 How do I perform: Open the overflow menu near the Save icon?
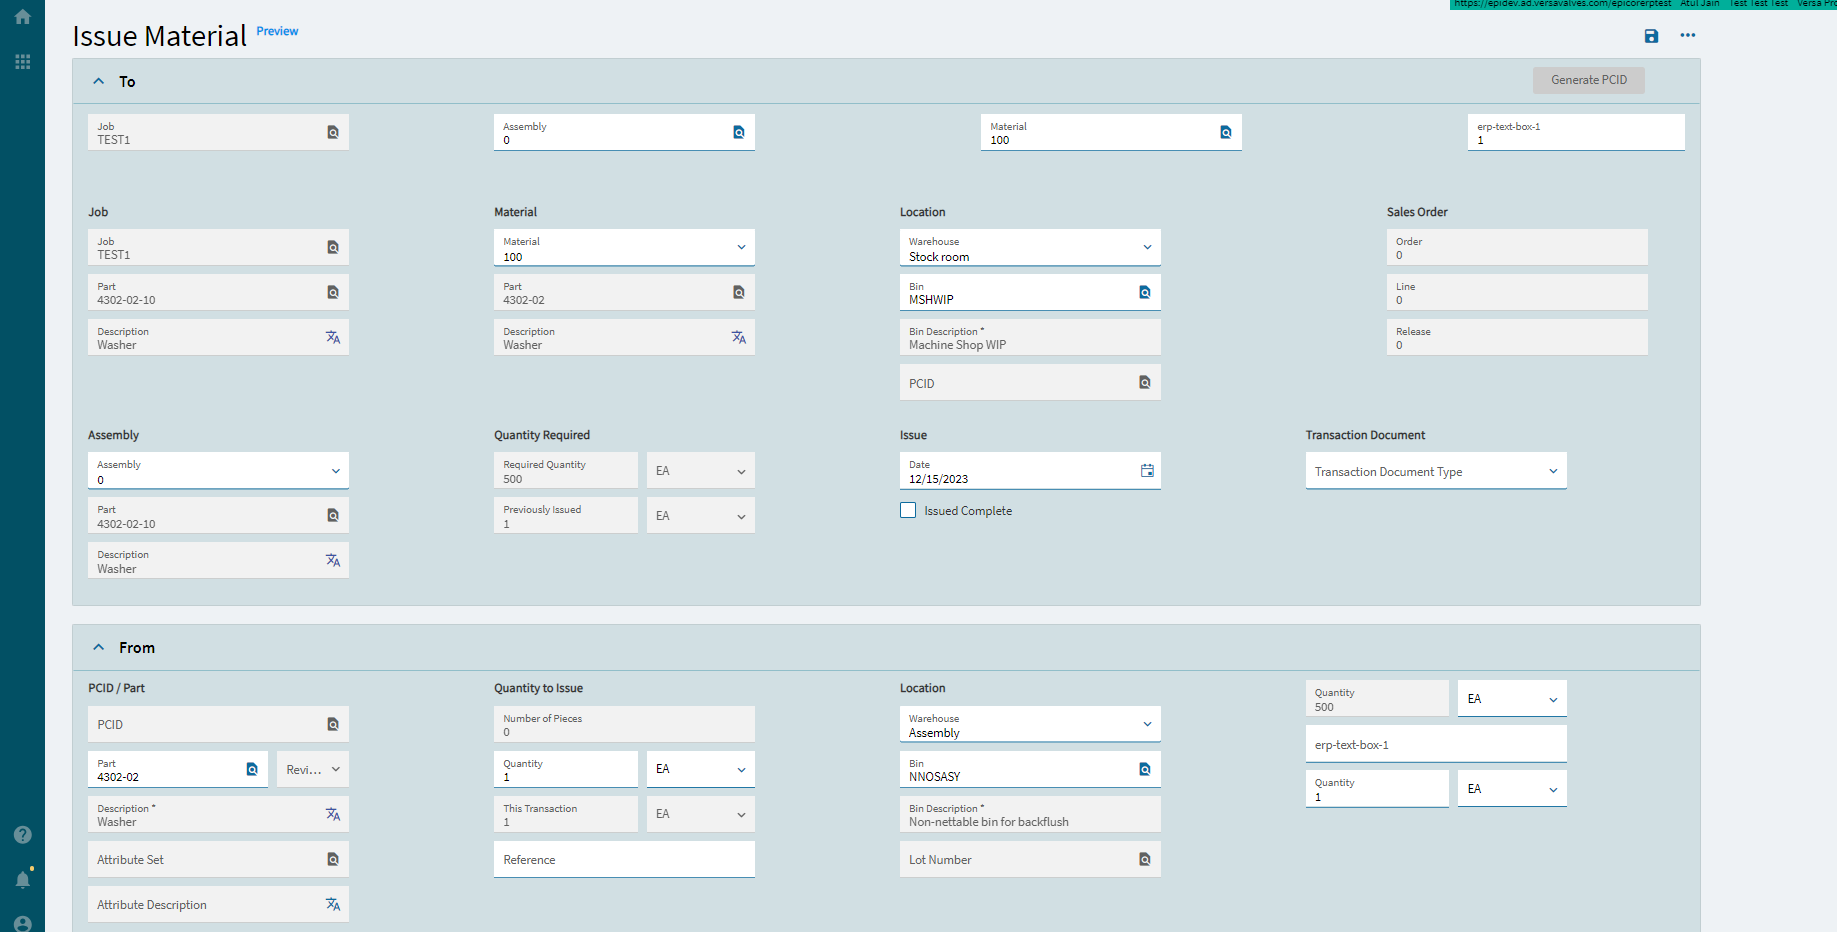coord(1688,36)
